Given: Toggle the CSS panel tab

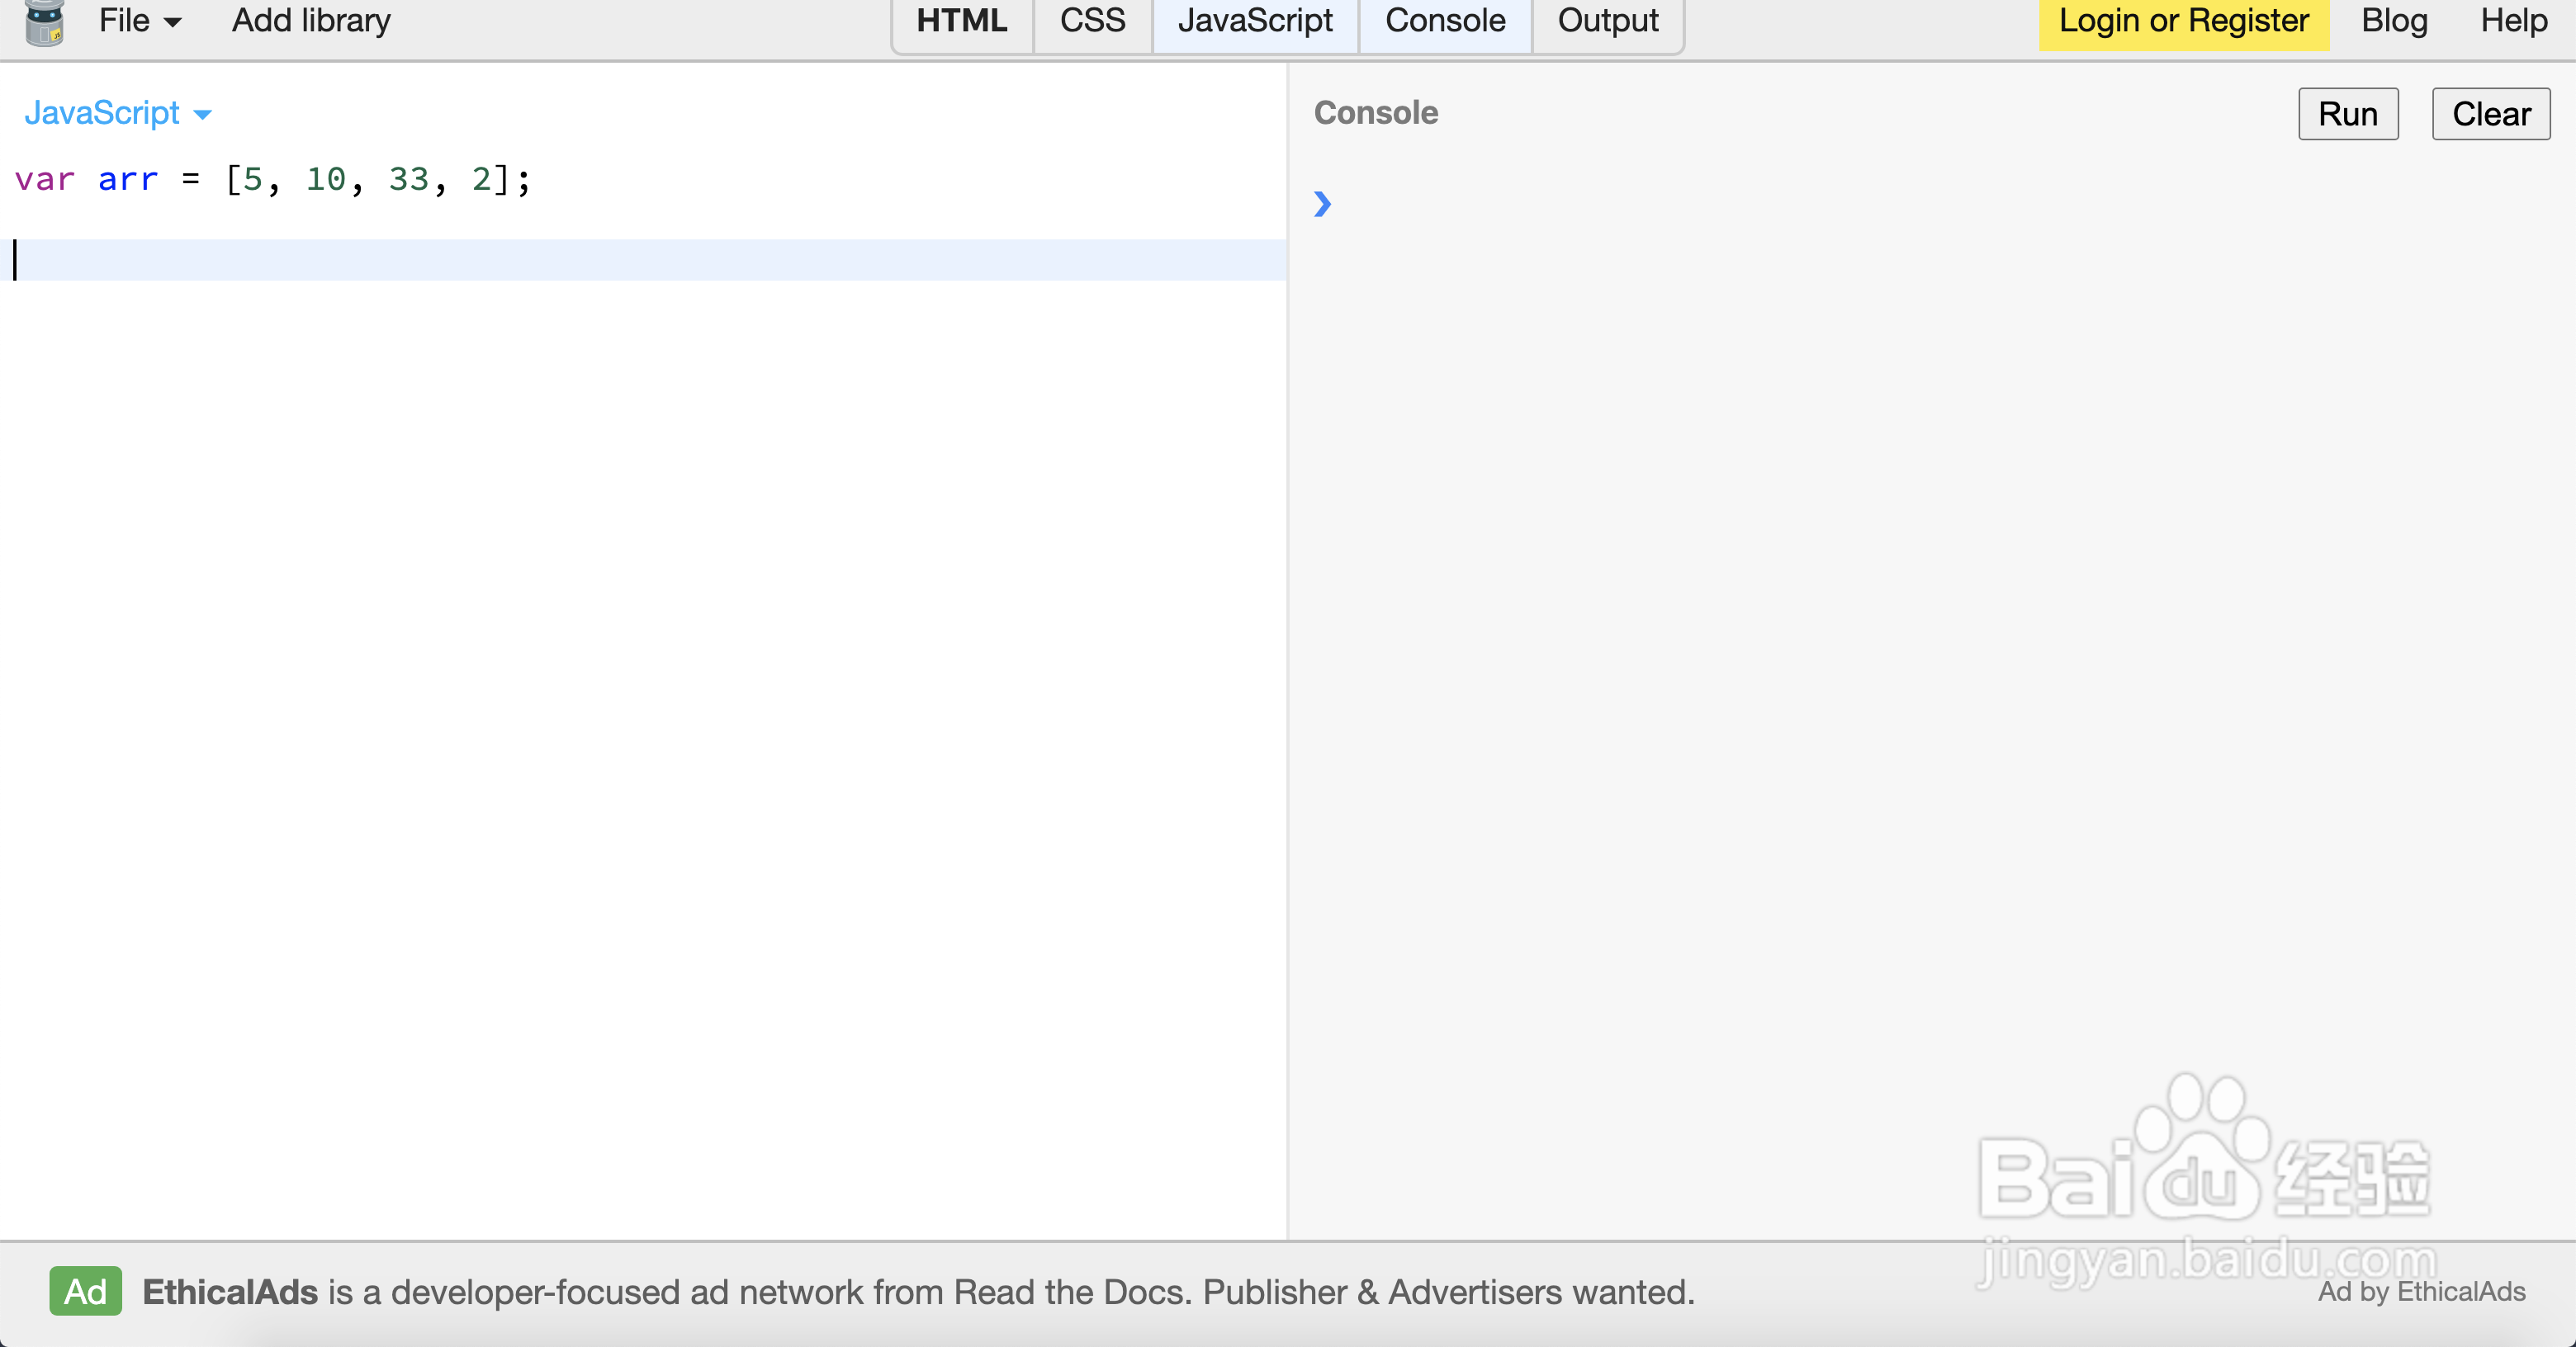Looking at the screenshot, I should [1092, 21].
